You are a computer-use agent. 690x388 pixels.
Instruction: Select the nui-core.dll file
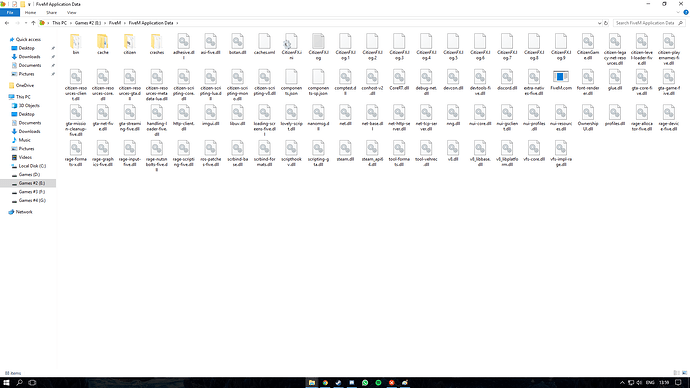480,116
